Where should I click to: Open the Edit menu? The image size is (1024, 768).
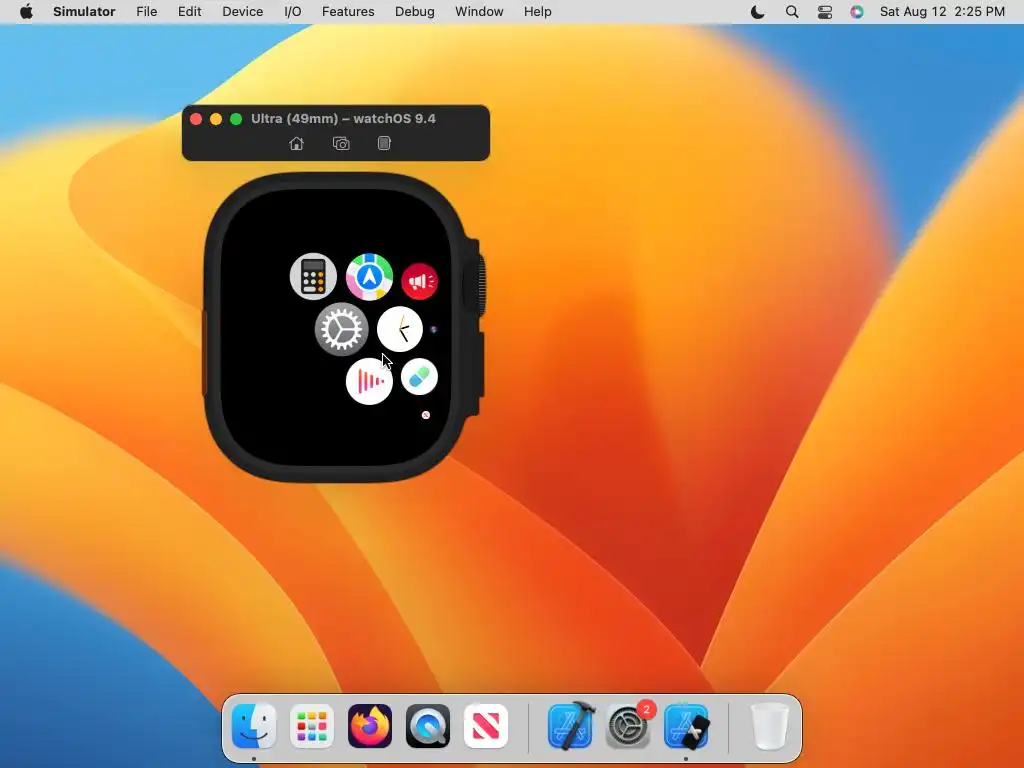coord(189,12)
